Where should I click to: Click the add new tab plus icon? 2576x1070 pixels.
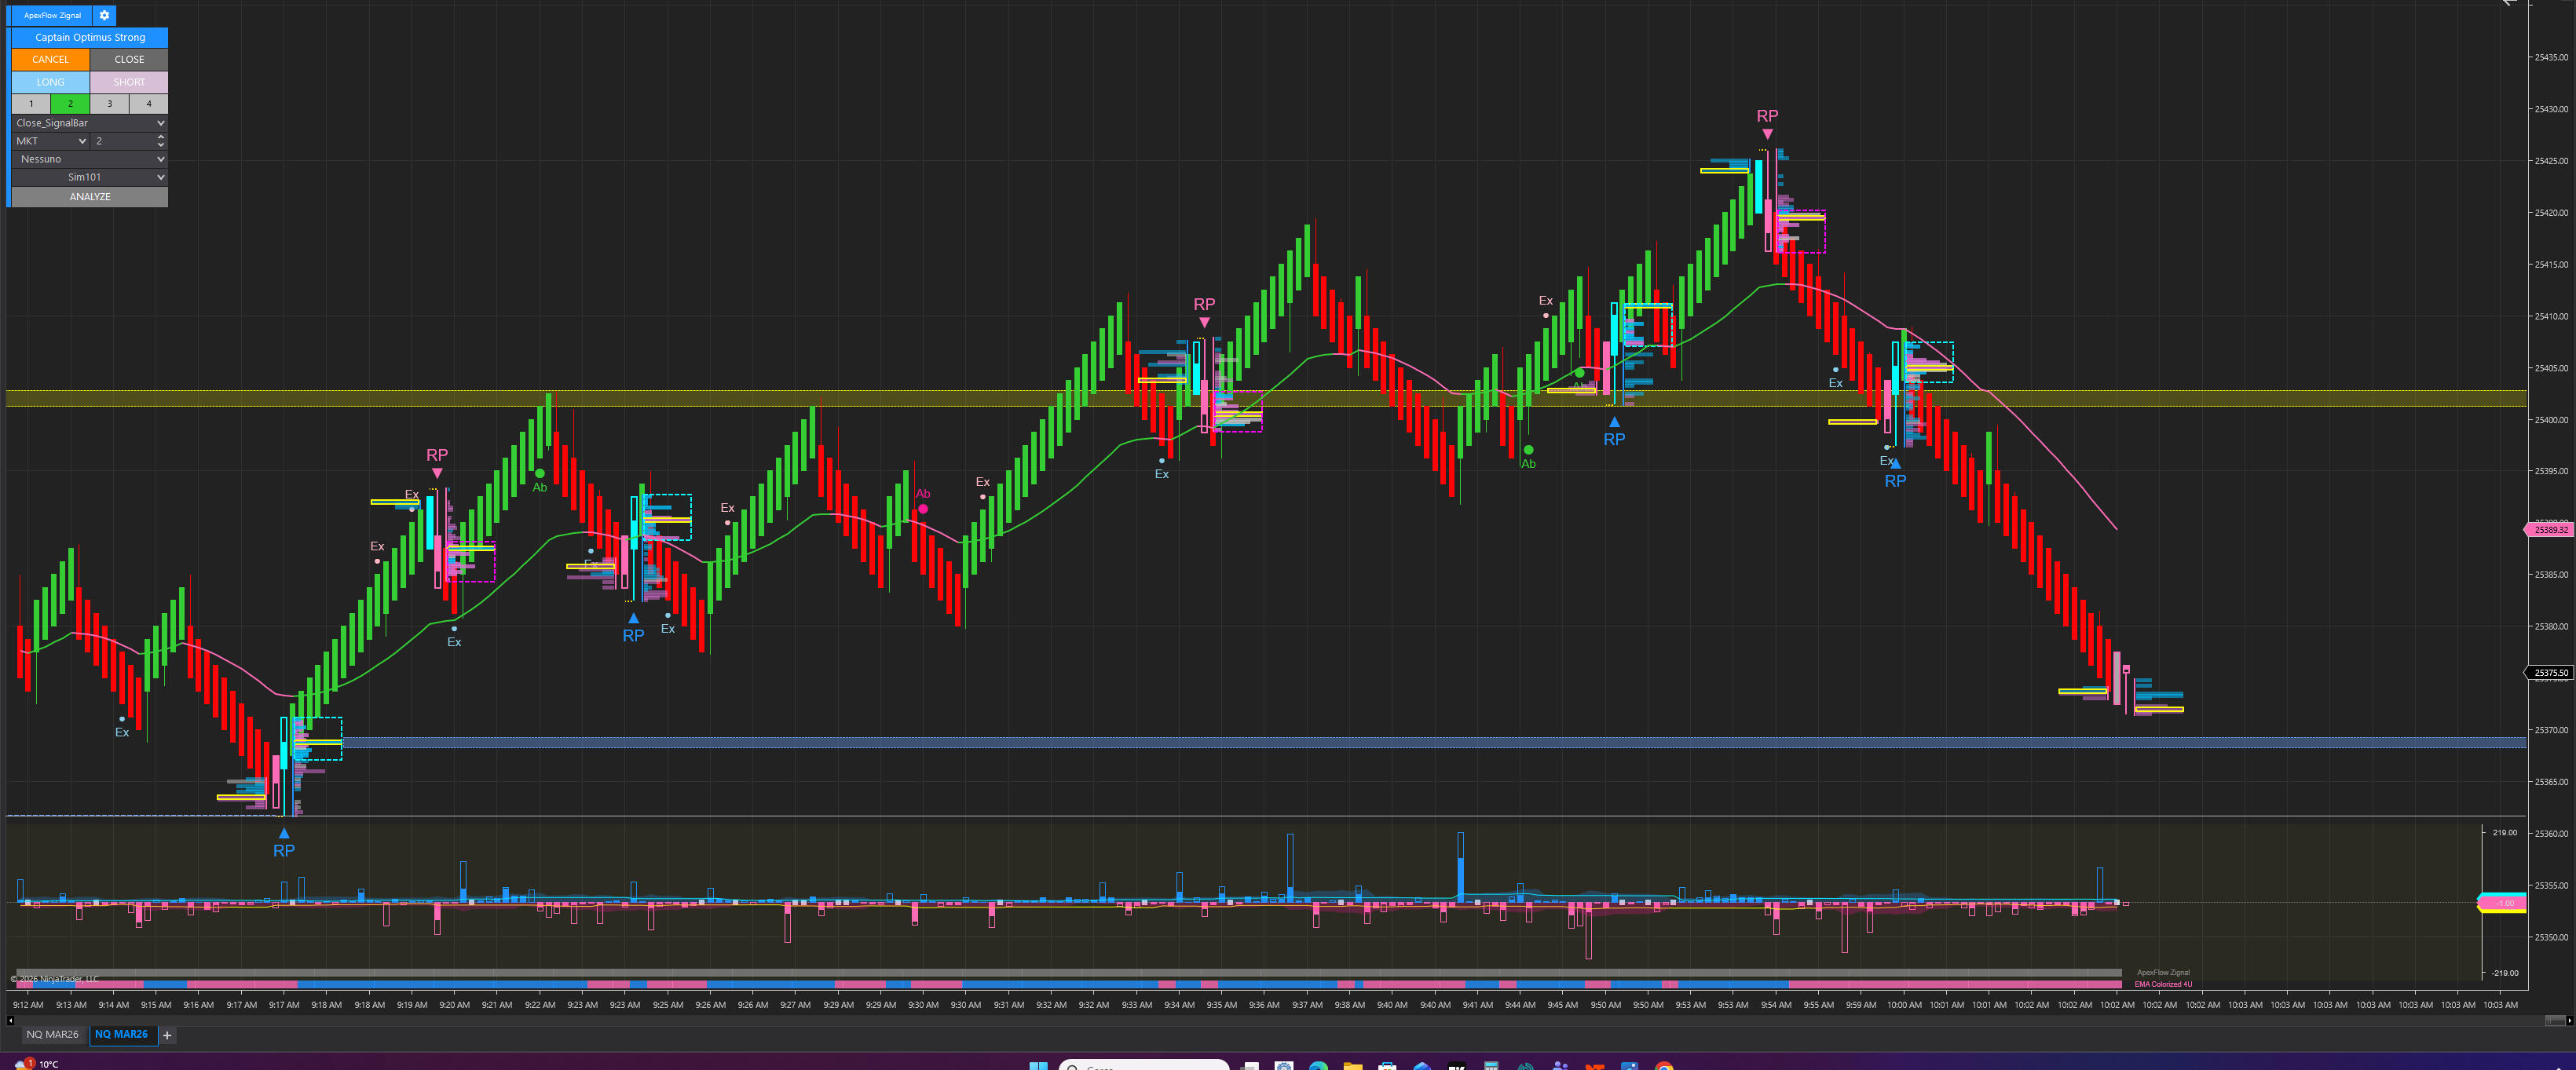pos(167,1035)
